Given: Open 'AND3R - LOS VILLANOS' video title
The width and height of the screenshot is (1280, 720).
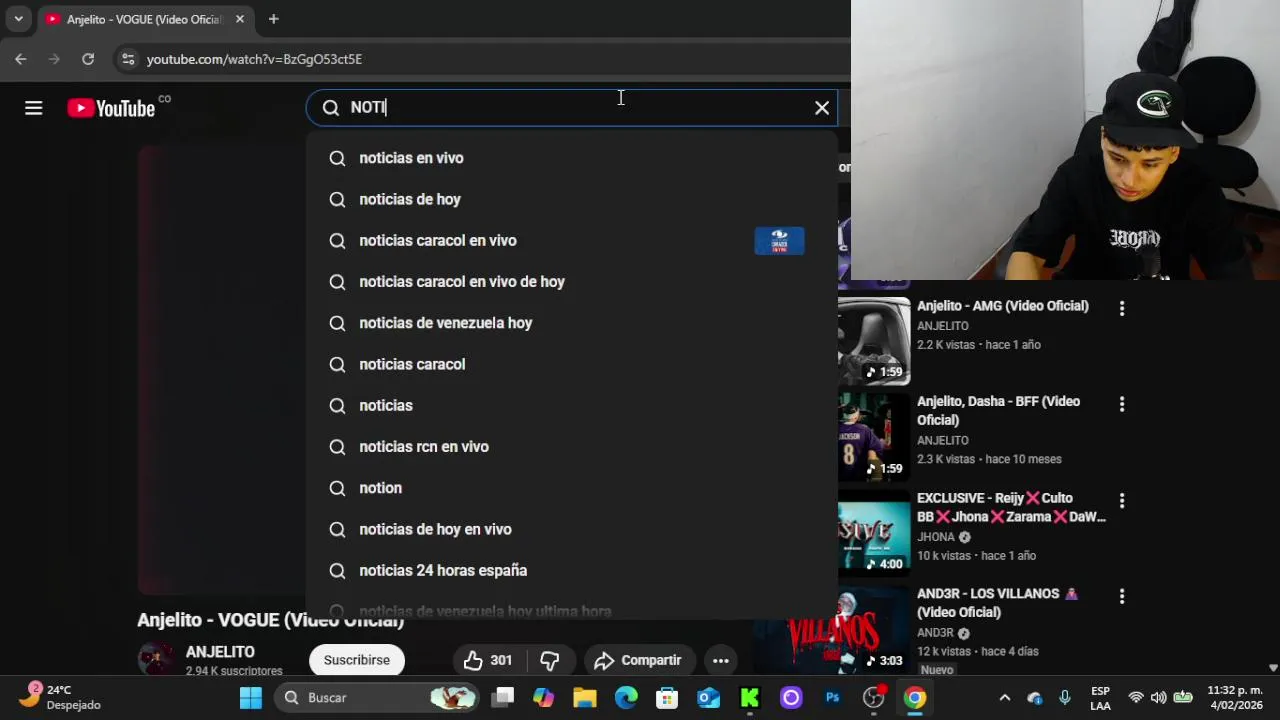Looking at the screenshot, I should pyautogui.click(x=997, y=603).
